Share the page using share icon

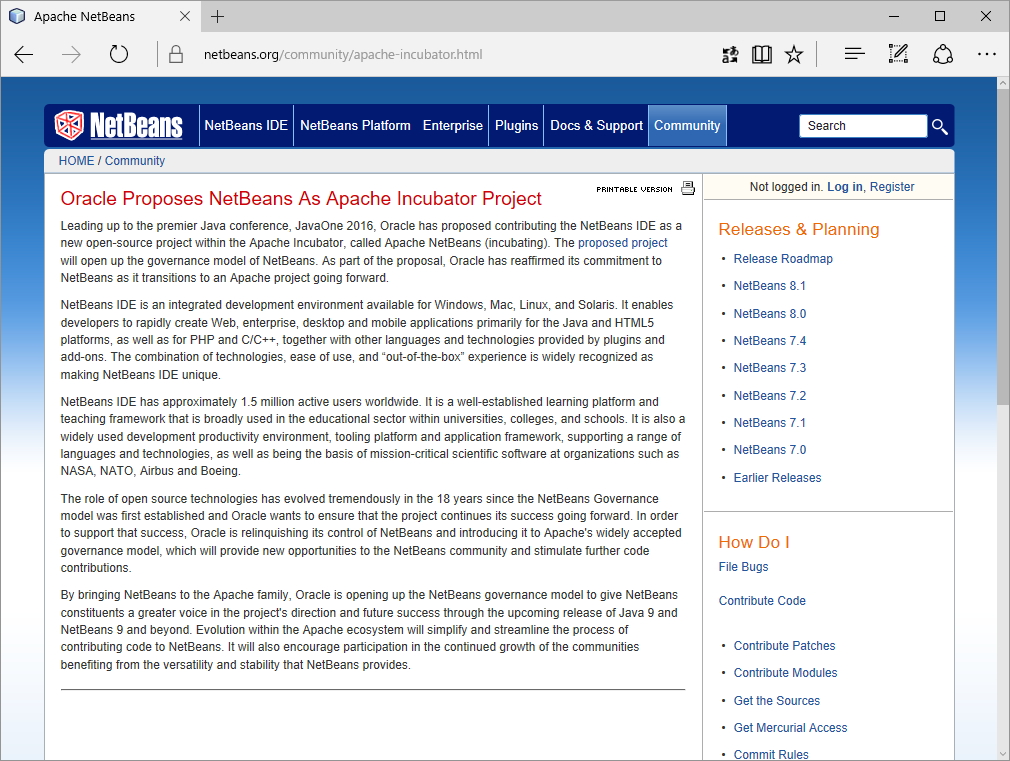[x=942, y=54]
